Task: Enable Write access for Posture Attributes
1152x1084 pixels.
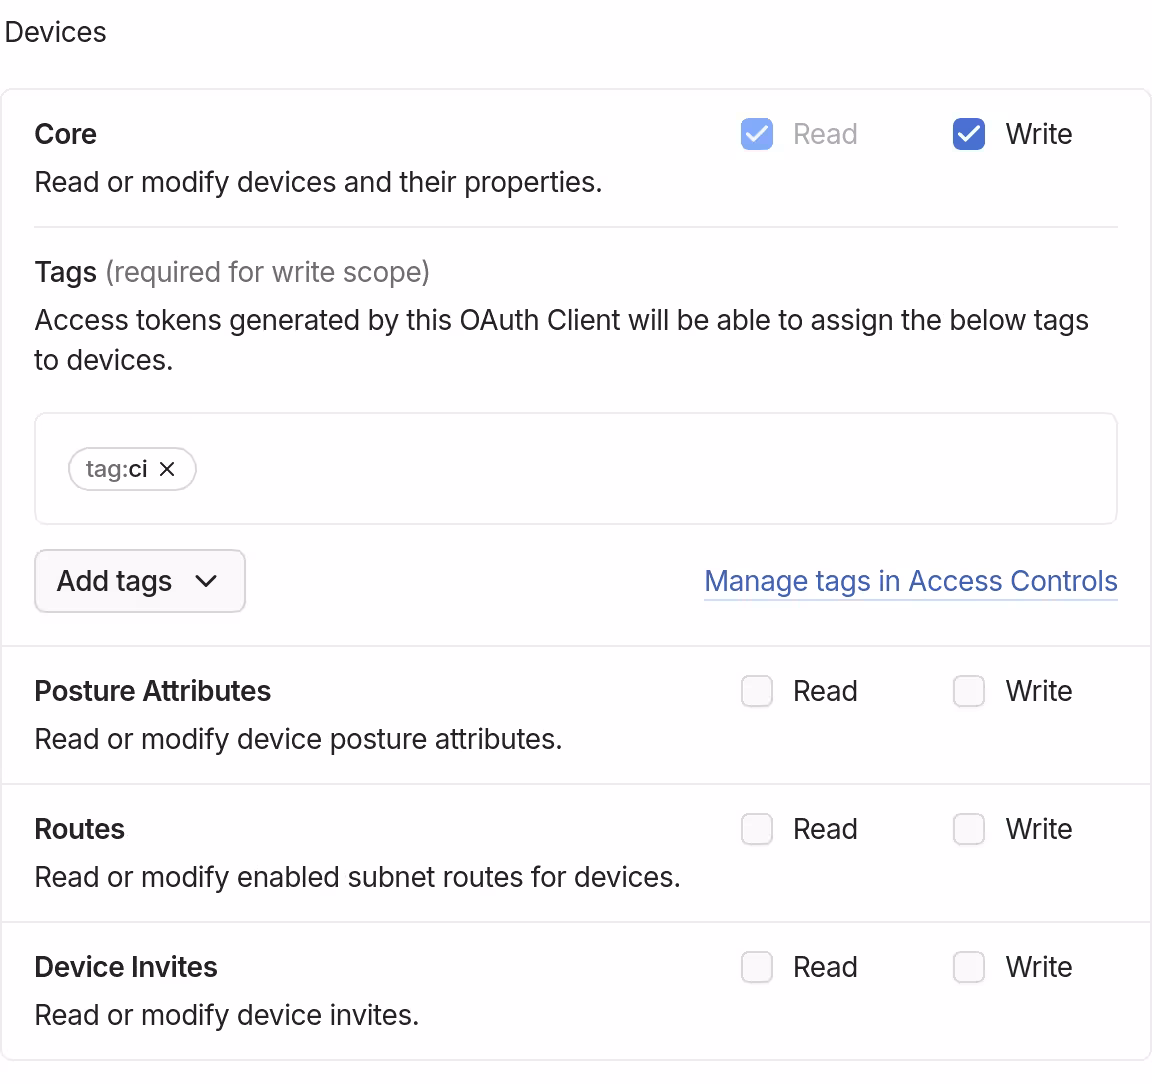Action: [968, 691]
